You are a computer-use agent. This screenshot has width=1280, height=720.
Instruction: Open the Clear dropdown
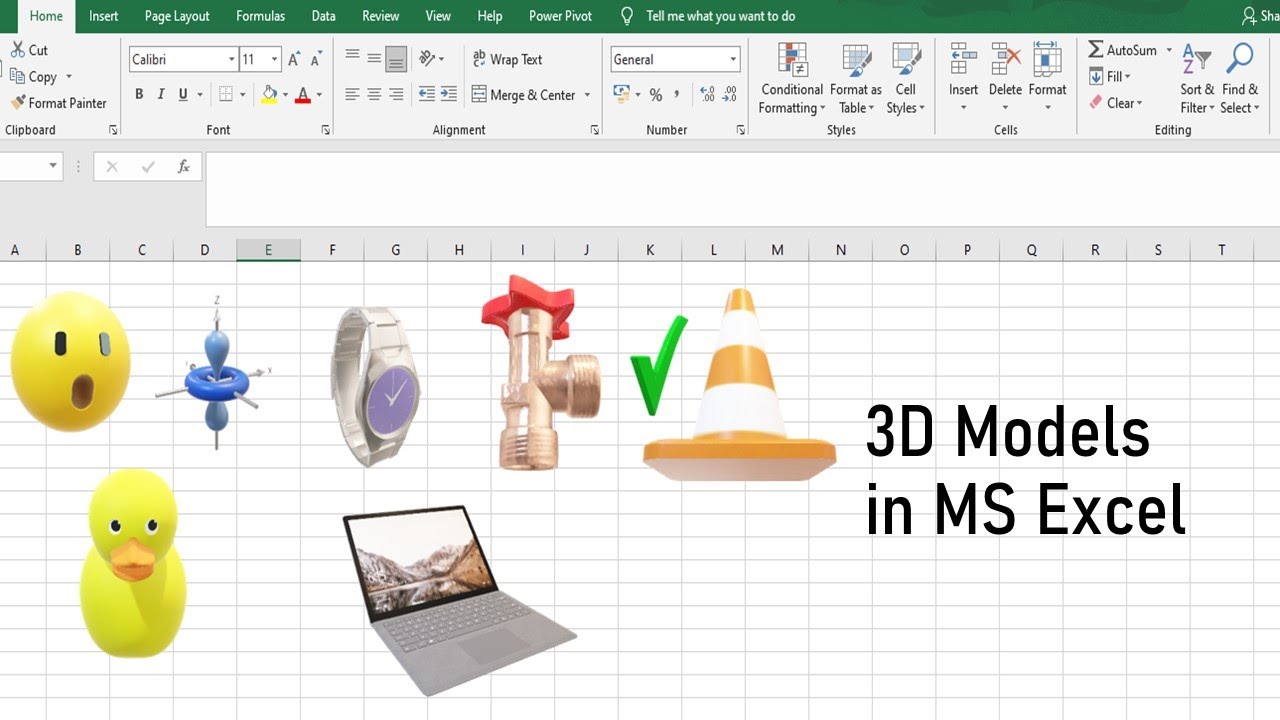1115,103
